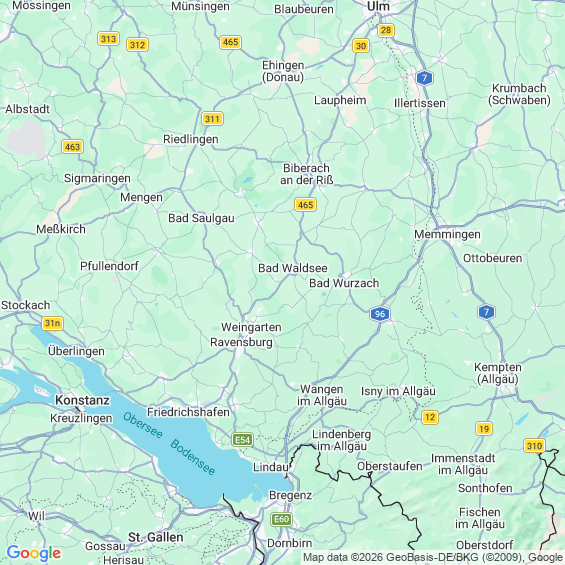Click the 311 road shield above Riedlingen

[x=212, y=119]
